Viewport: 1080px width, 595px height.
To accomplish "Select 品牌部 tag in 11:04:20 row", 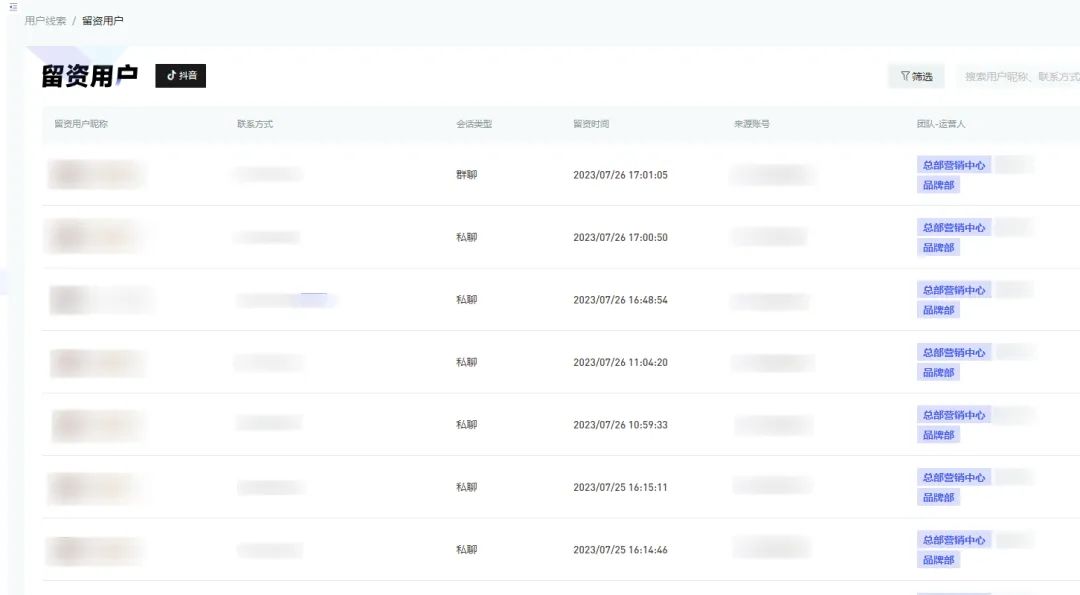I will point(938,373).
